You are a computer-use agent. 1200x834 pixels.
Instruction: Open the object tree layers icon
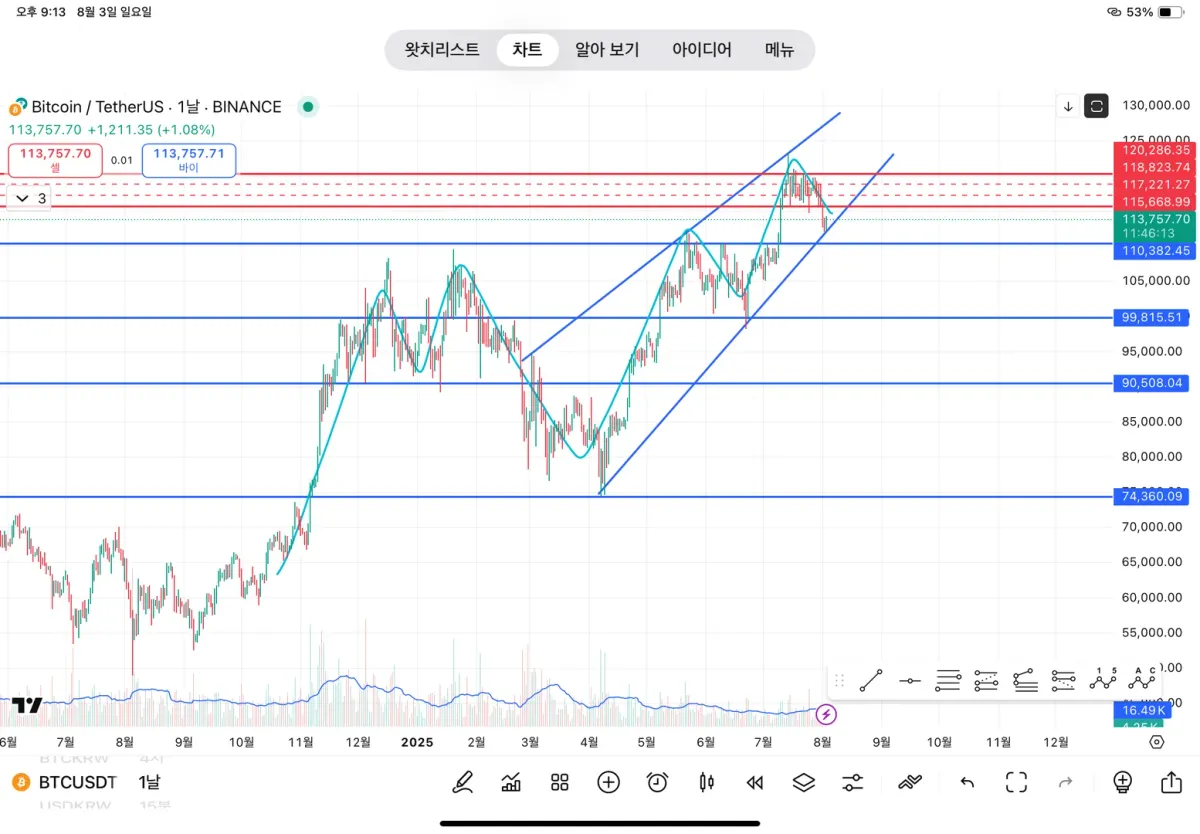tap(804, 782)
